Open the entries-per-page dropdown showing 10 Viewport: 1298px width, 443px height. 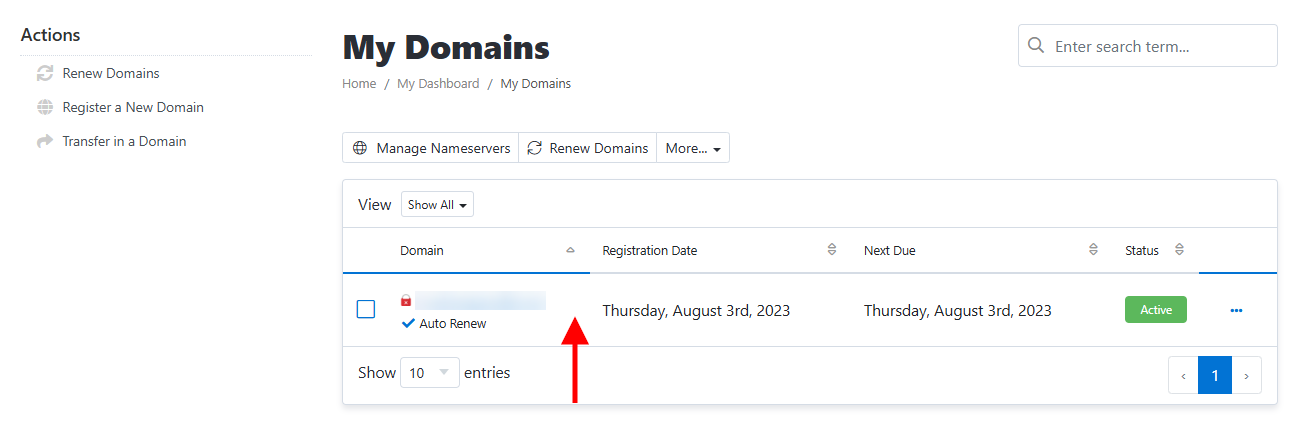429,373
